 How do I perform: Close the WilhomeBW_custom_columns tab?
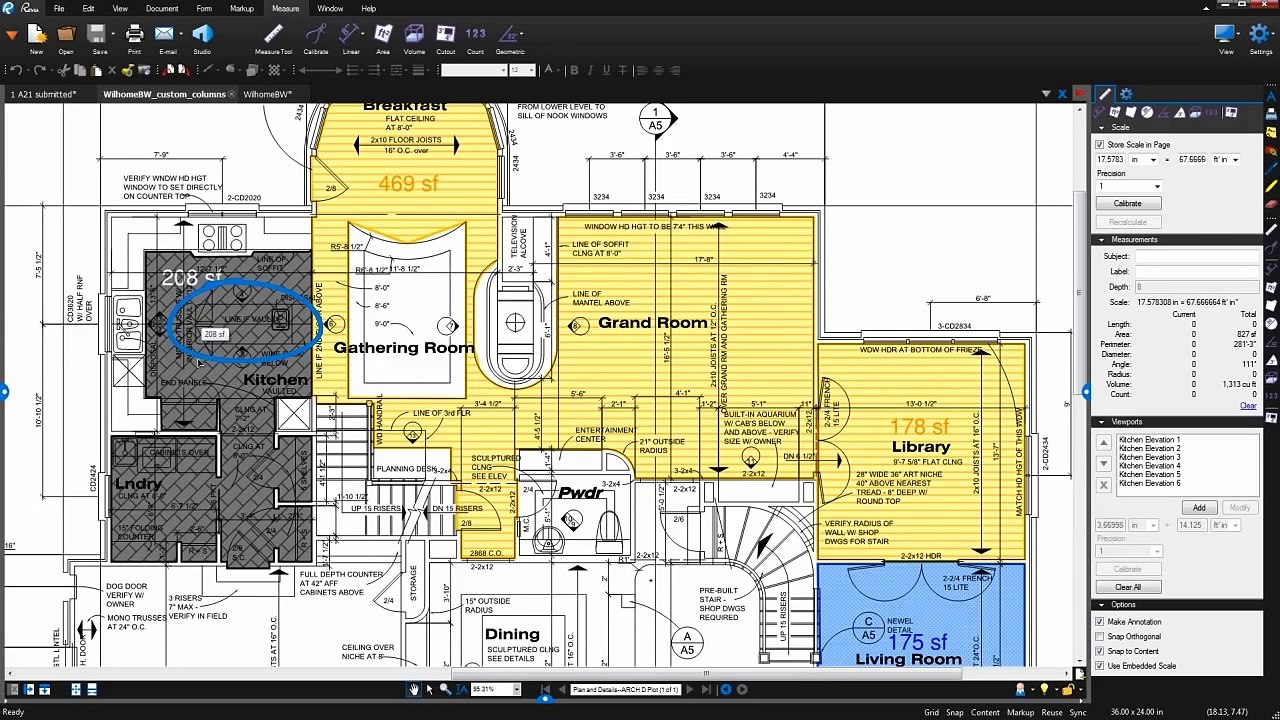click(232, 94)
